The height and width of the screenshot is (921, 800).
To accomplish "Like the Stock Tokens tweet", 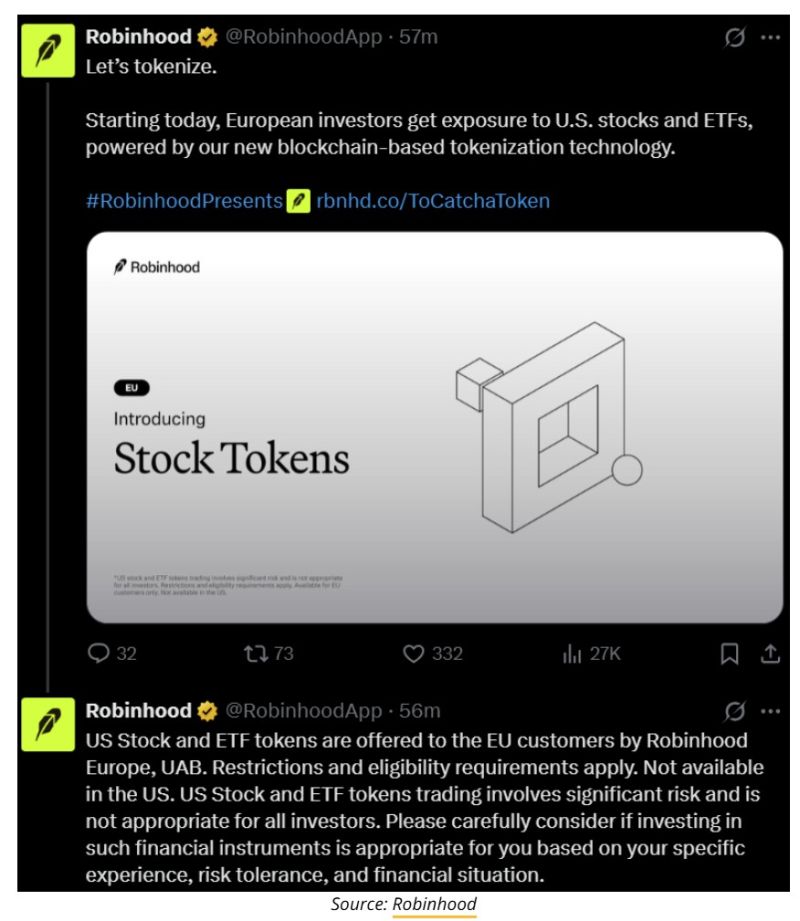I will (414, 653).
